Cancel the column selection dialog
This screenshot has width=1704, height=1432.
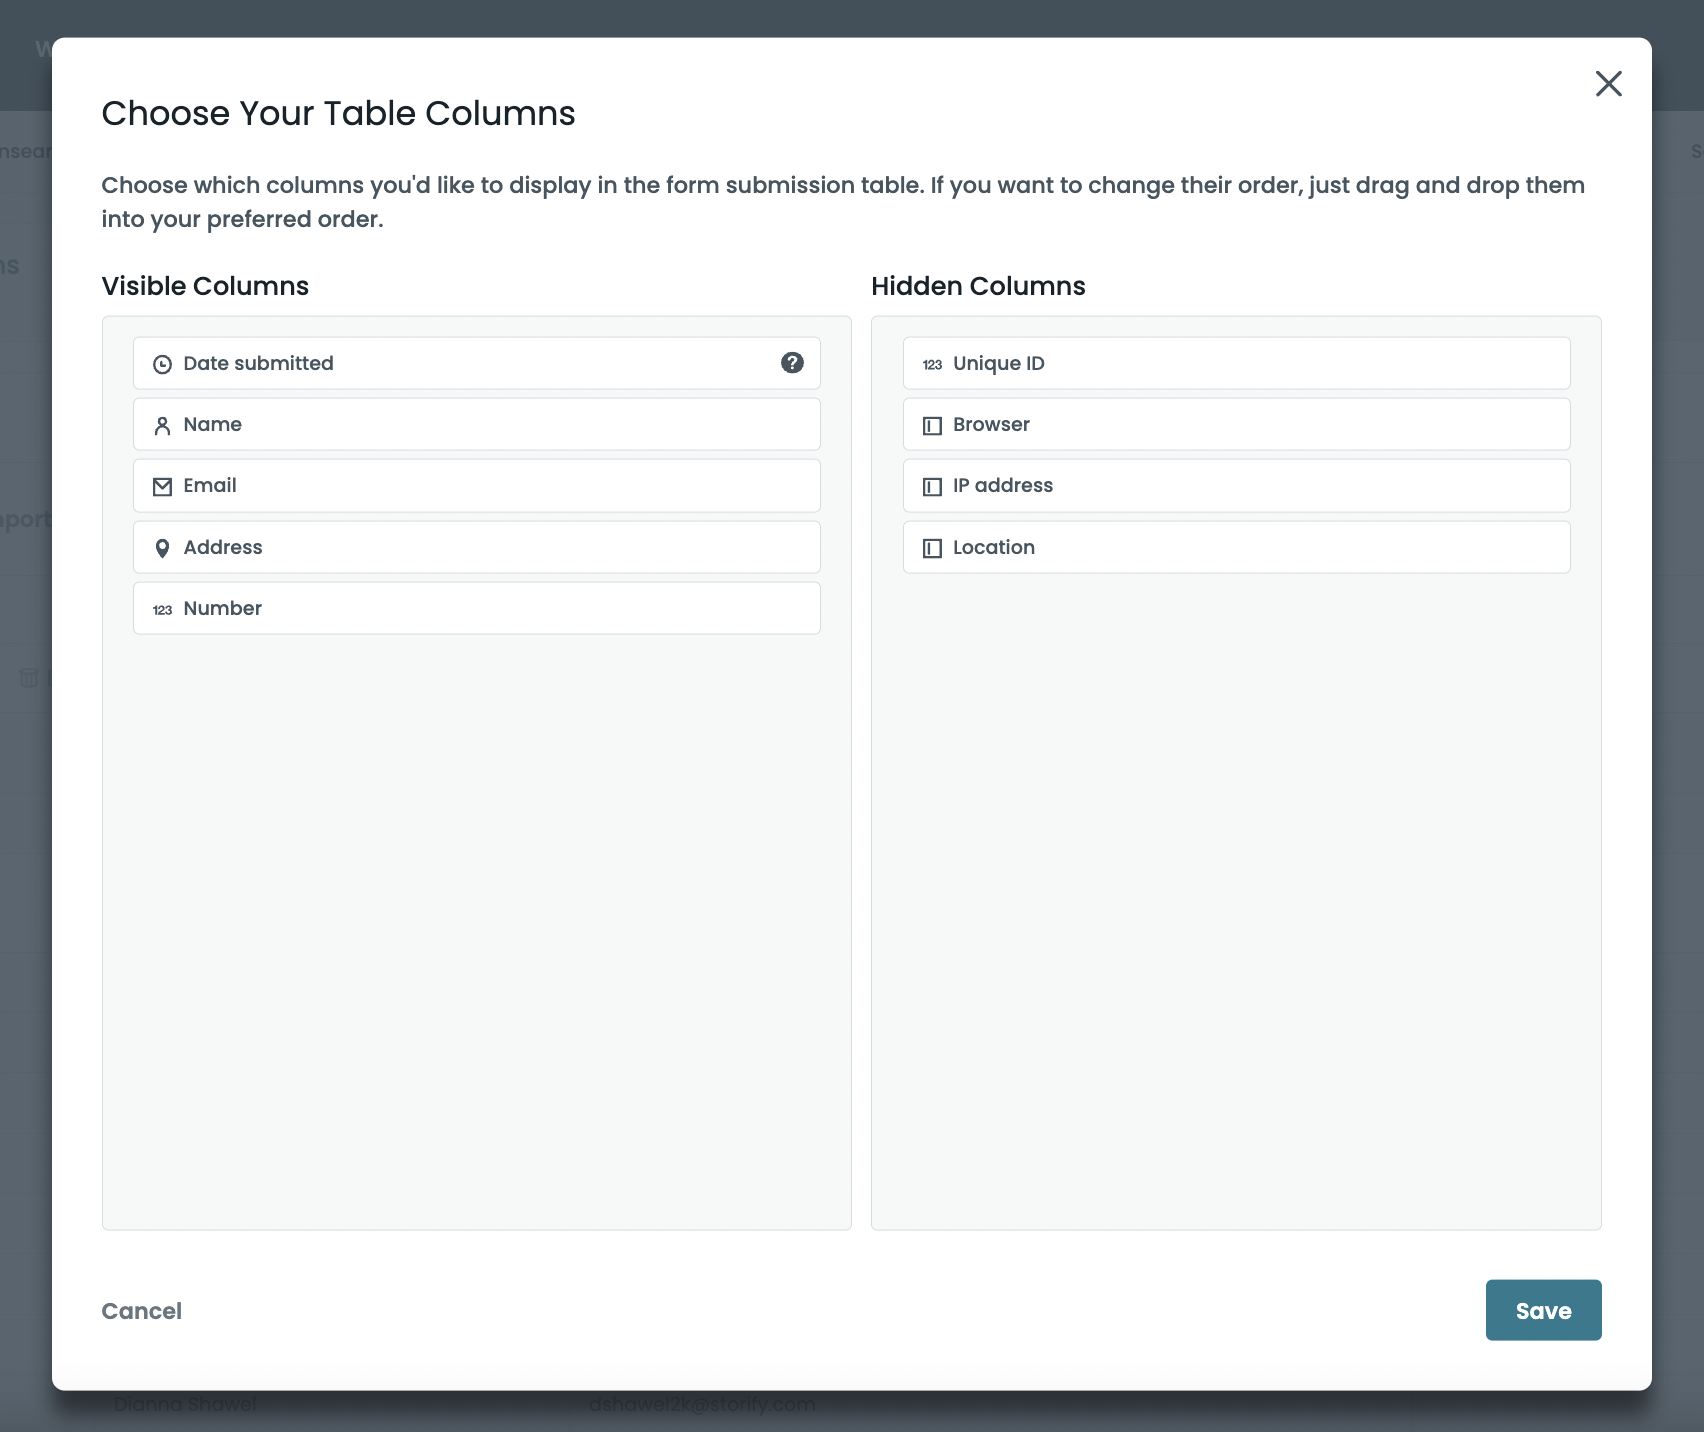tap(142, 1311)
